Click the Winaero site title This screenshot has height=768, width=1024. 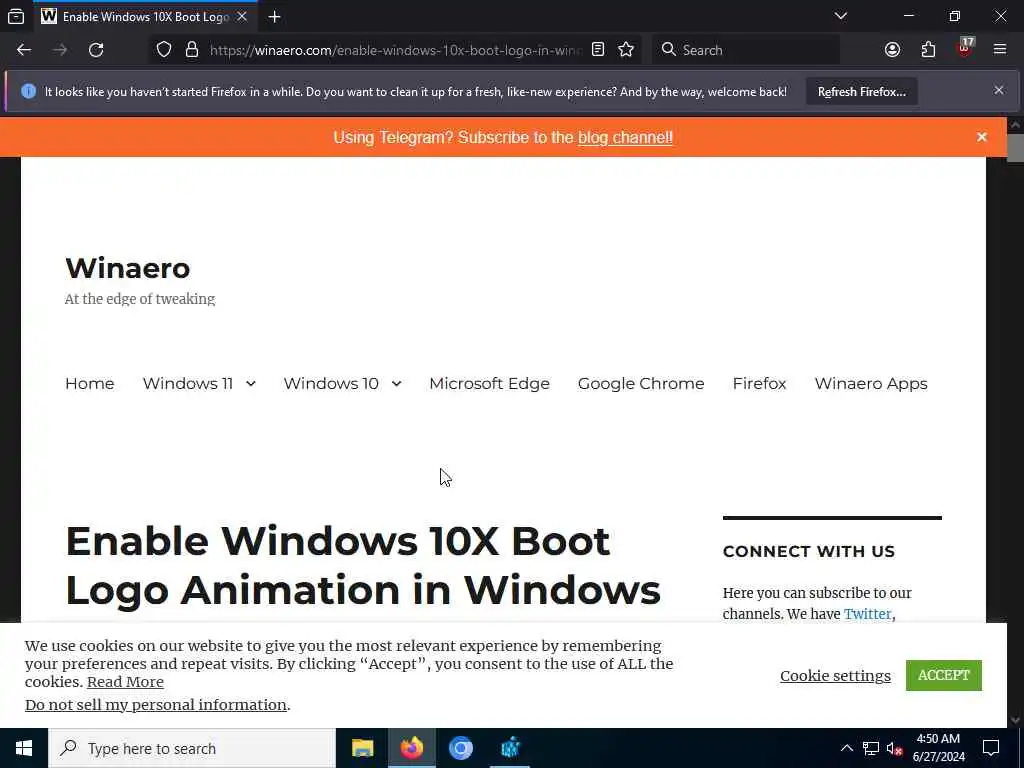point(127,268)
